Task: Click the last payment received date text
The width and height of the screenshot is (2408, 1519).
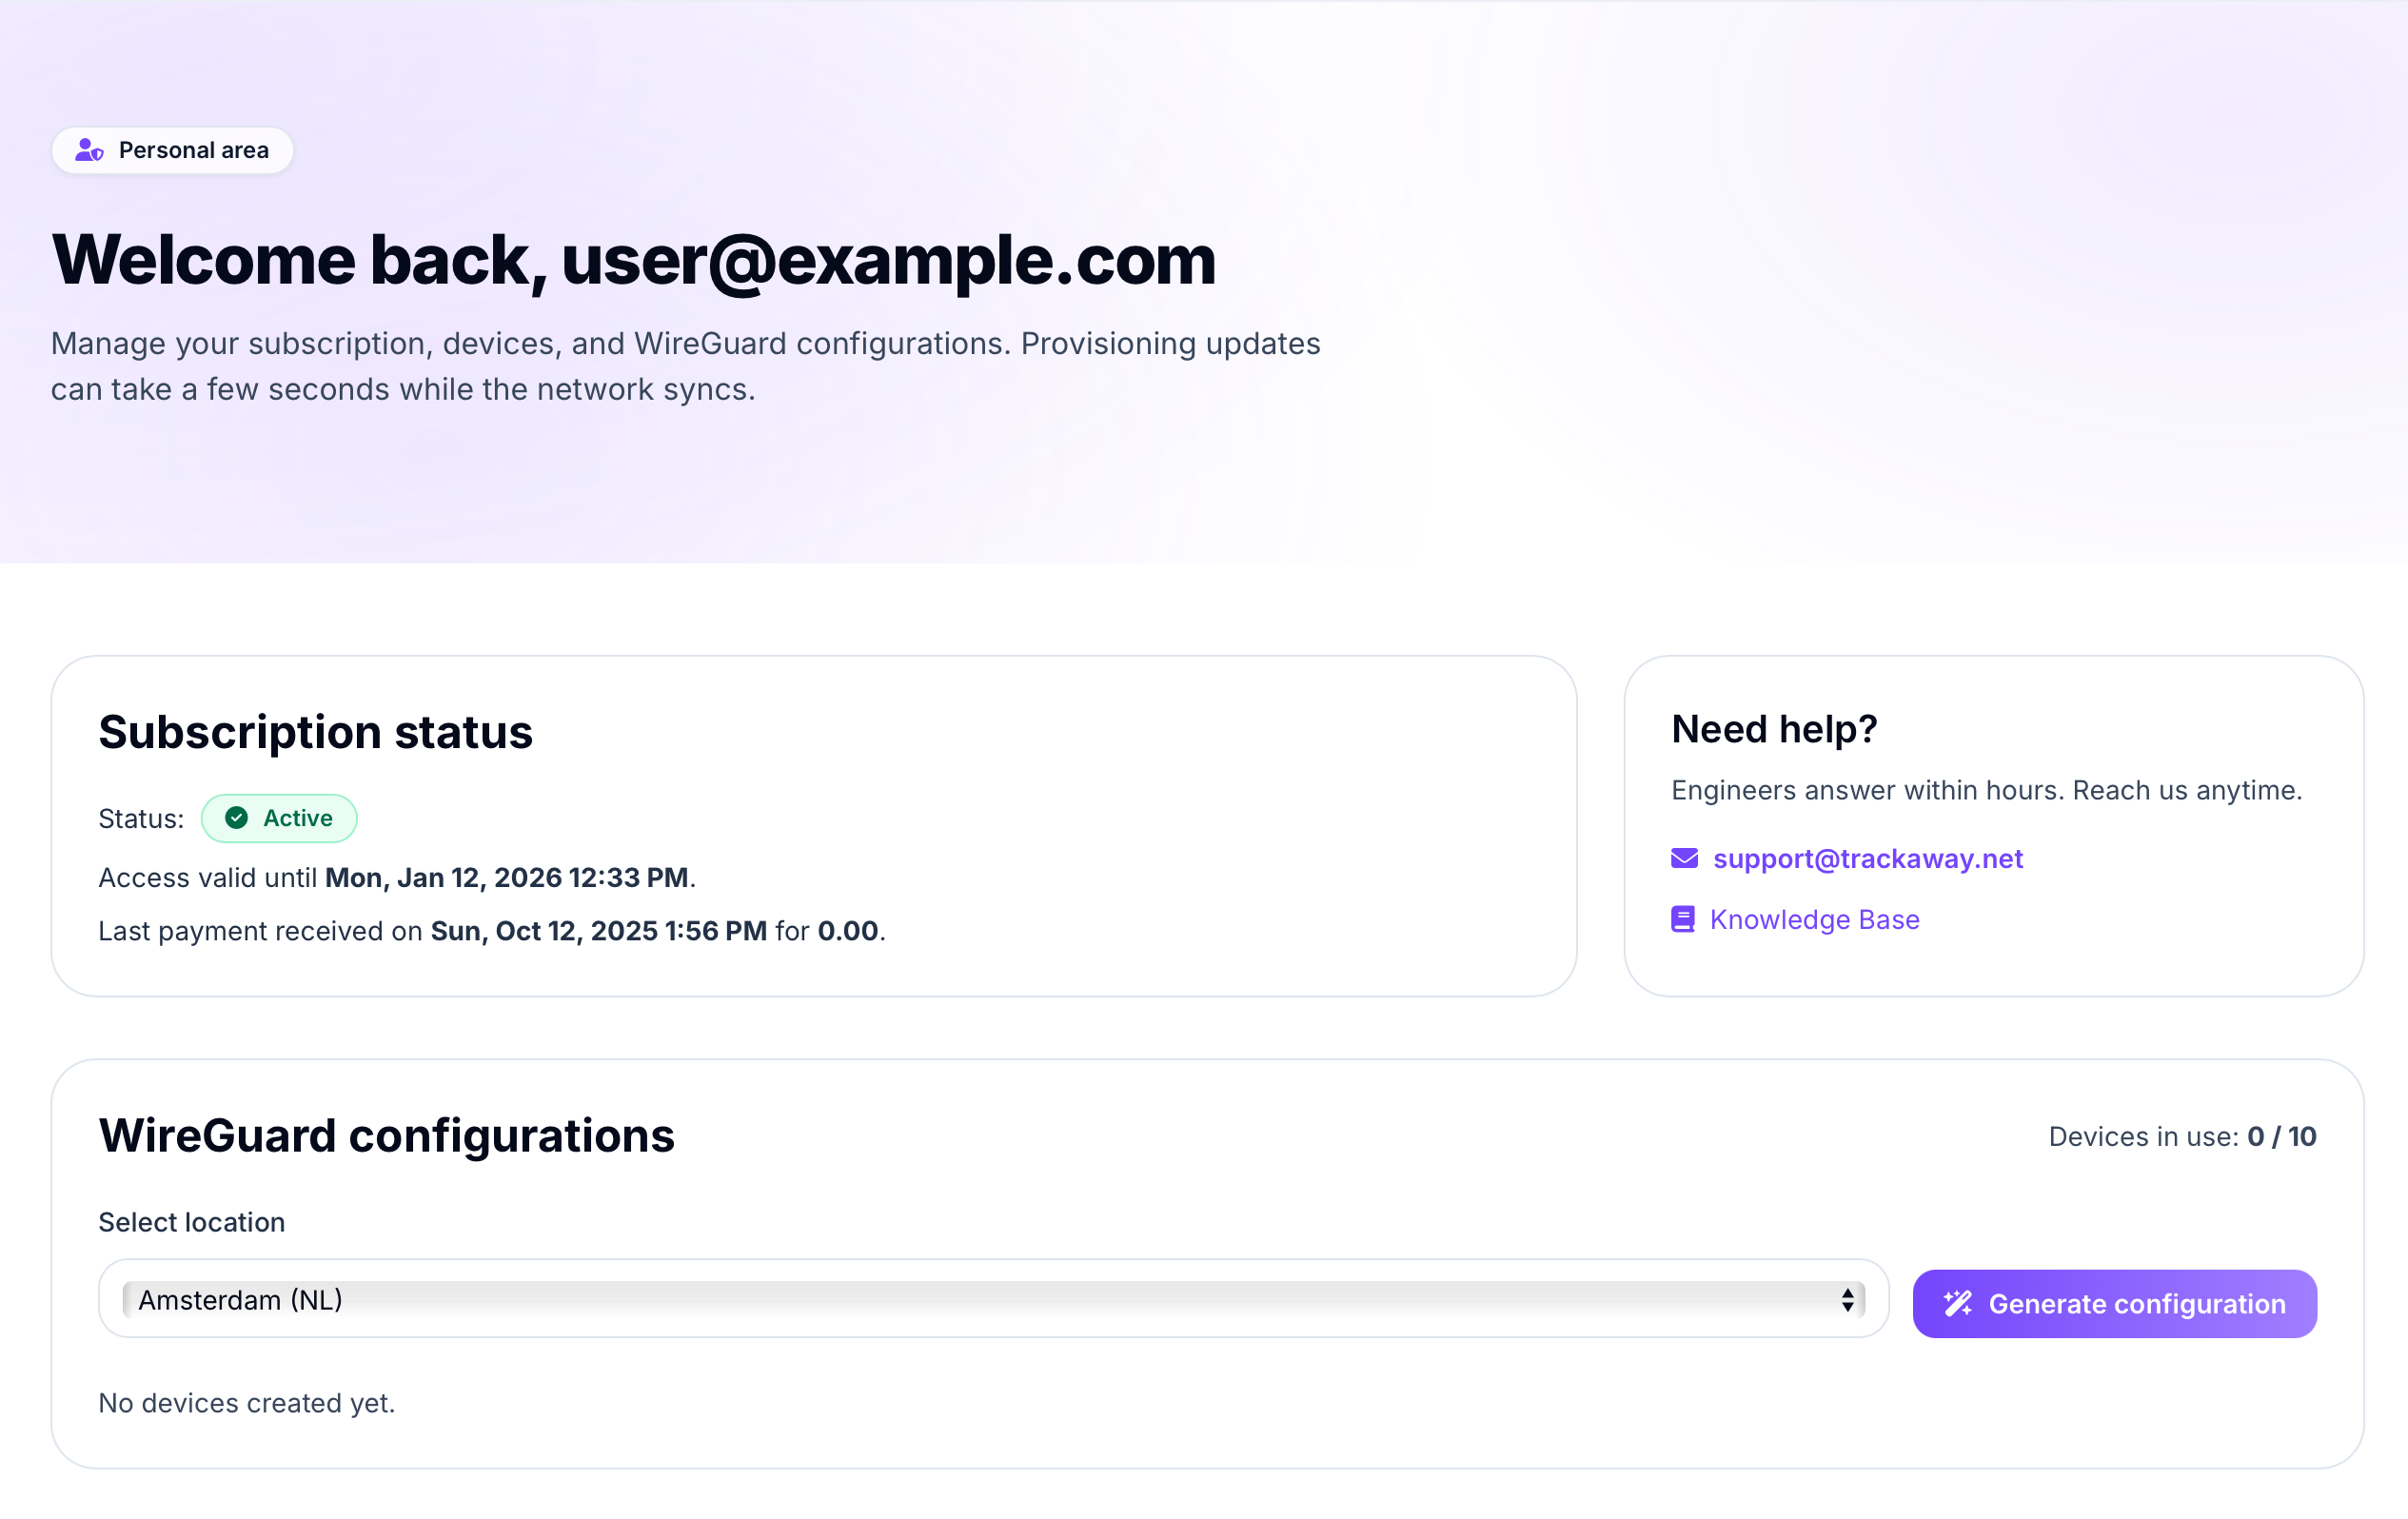Action: pyautogui.click(x=598, y=930)
